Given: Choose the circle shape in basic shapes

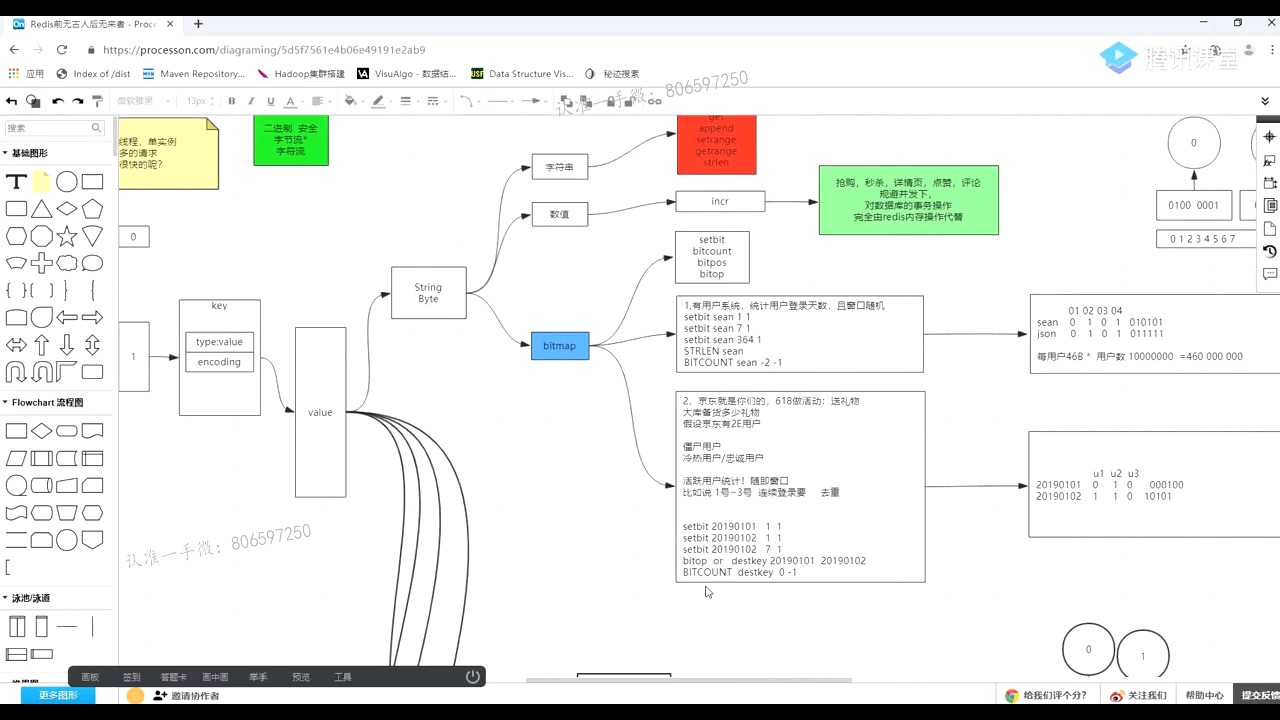Looking at the screenshot, I should click(67, 182).
